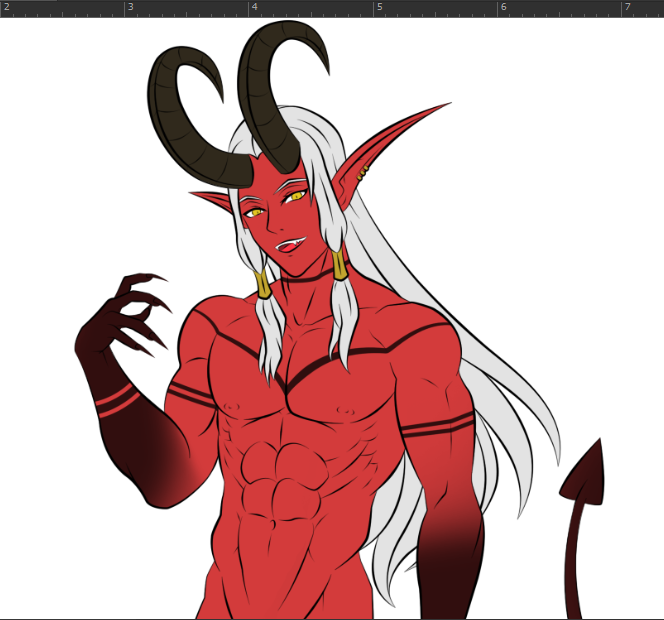This screenshot has height=620, width=664.
Task: Select the red stripes on the dark forearm
Action: [x=117, y=402]
